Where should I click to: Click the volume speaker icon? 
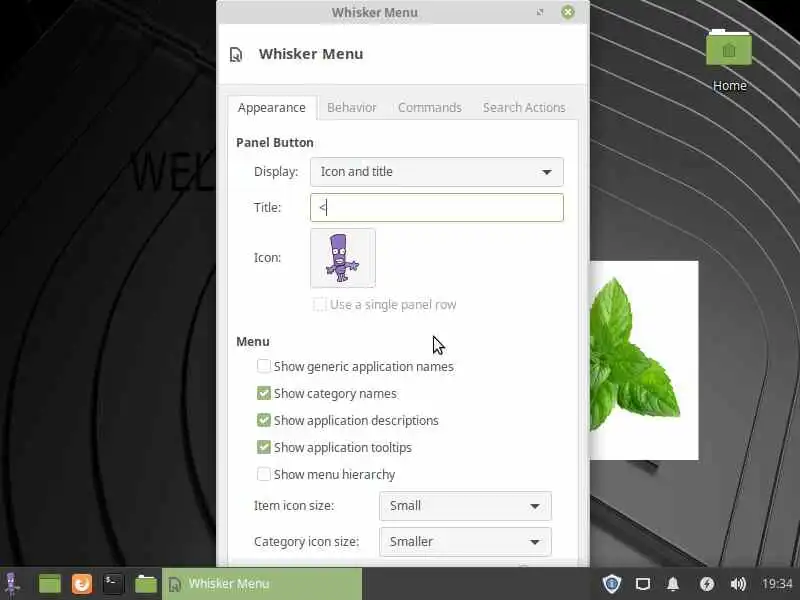[738, 584]
